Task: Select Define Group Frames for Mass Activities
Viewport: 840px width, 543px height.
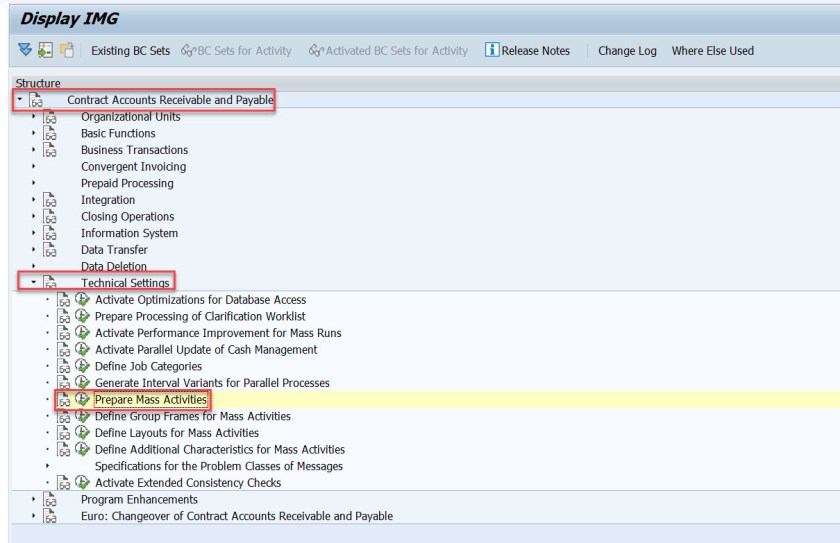Action: pos(192,416)
